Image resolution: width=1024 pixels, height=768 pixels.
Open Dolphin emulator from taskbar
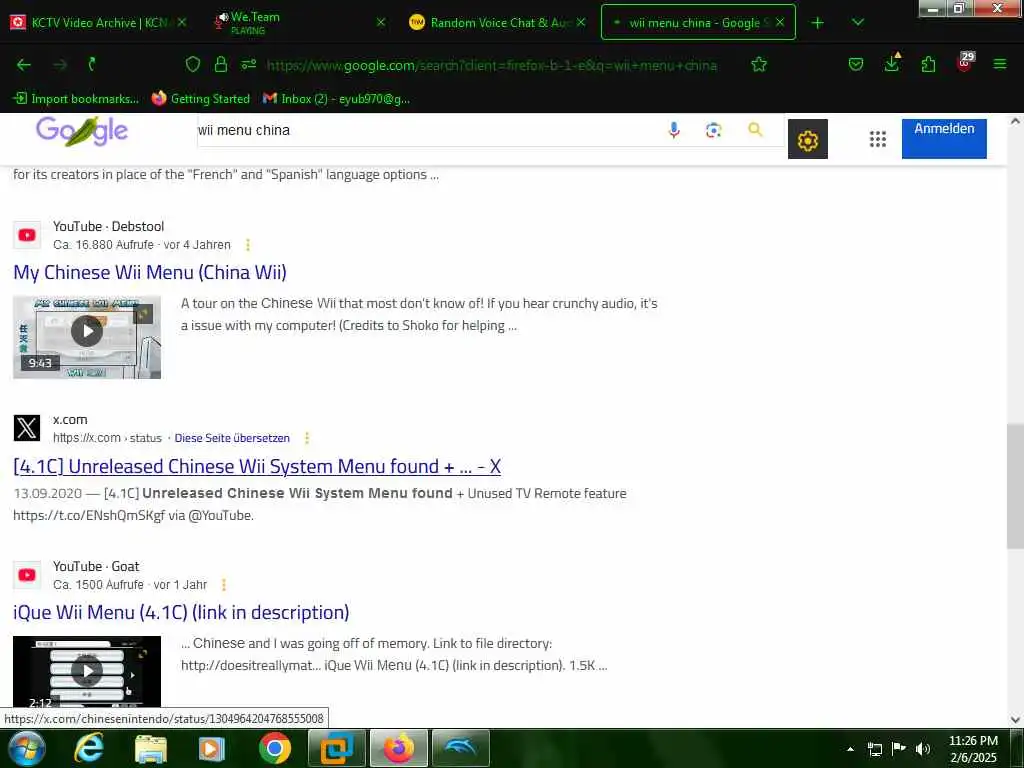point(461,748)
